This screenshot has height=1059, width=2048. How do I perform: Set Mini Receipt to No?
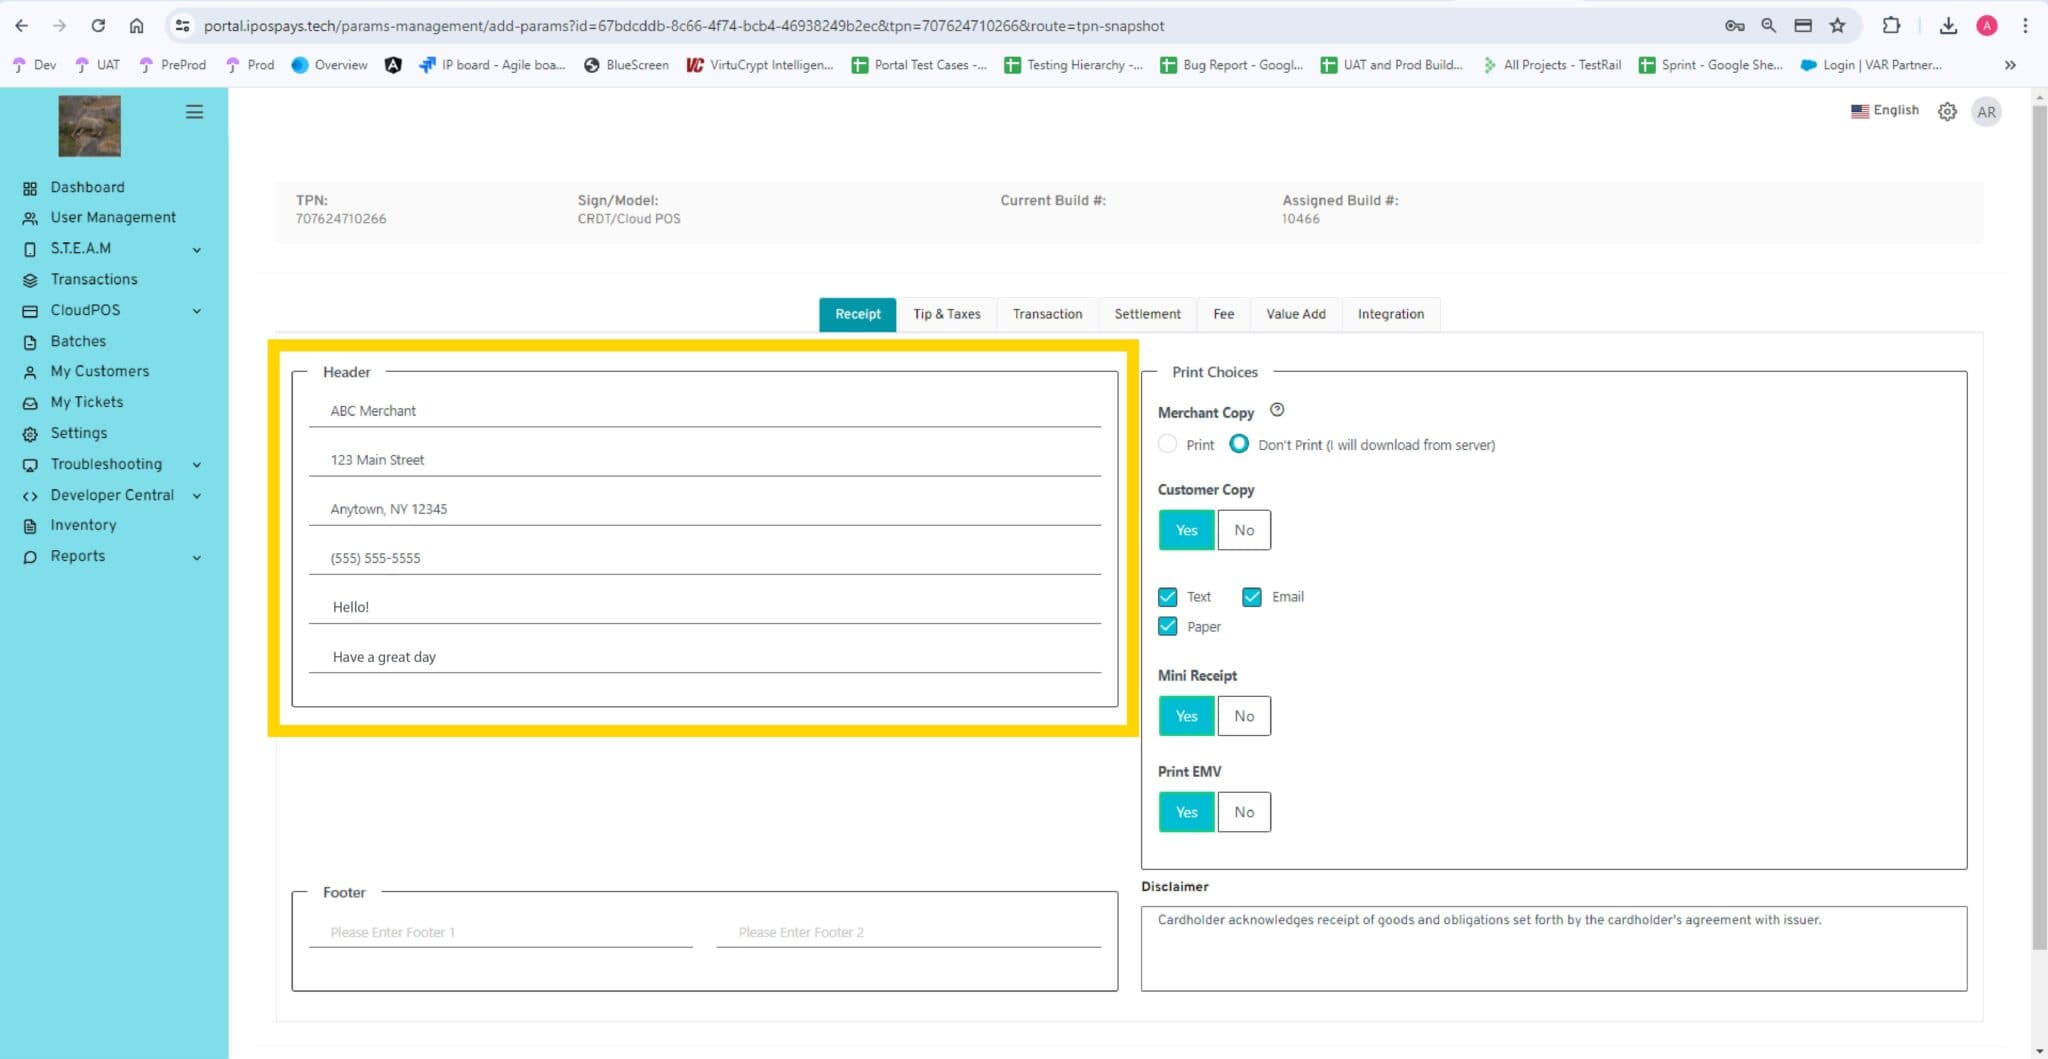click(x=1244, y=716)
